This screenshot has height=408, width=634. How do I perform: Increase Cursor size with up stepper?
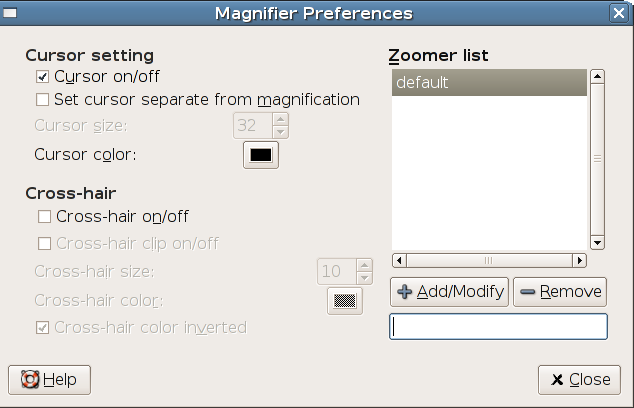280,120
